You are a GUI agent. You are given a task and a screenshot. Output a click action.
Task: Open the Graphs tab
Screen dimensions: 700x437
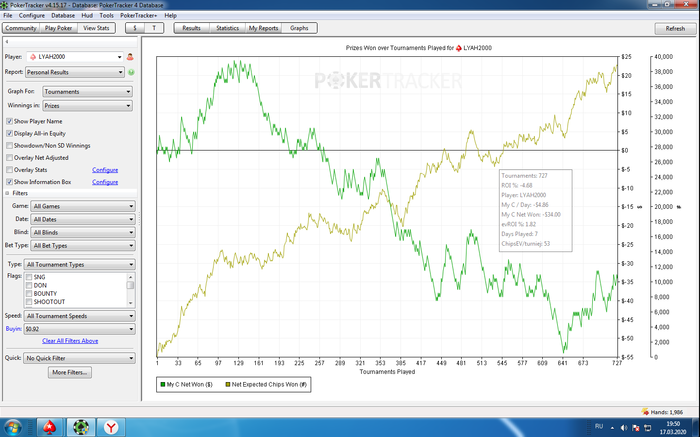(299, 28)
